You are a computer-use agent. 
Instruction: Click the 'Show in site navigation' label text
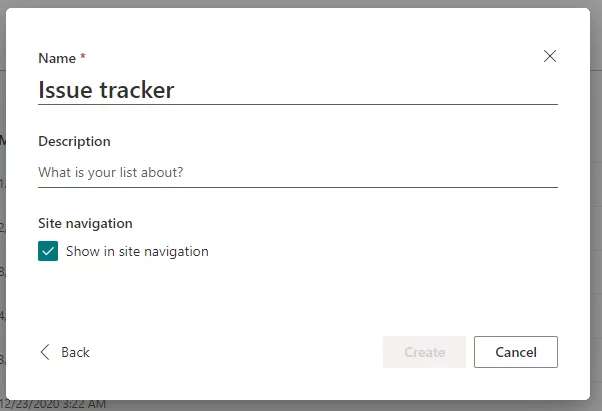click(x=137, y=251)
